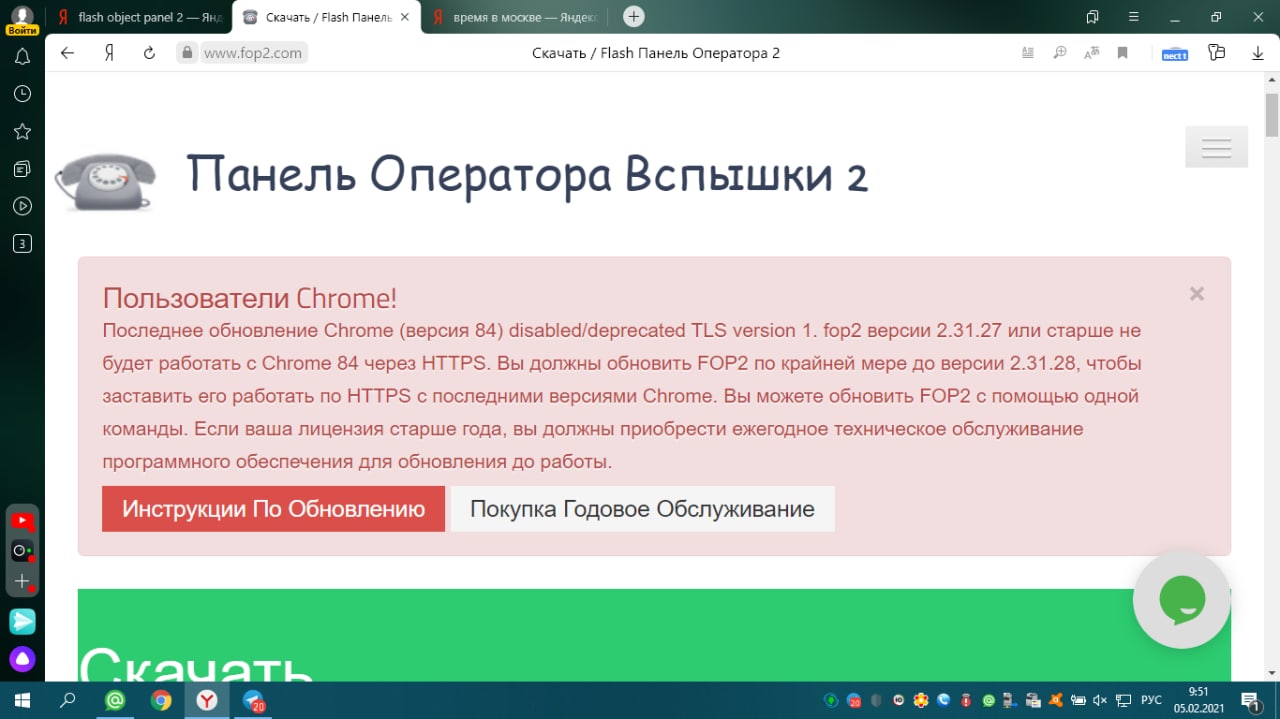
Task: Open Yandex home Я button
Action: point(109,53)
